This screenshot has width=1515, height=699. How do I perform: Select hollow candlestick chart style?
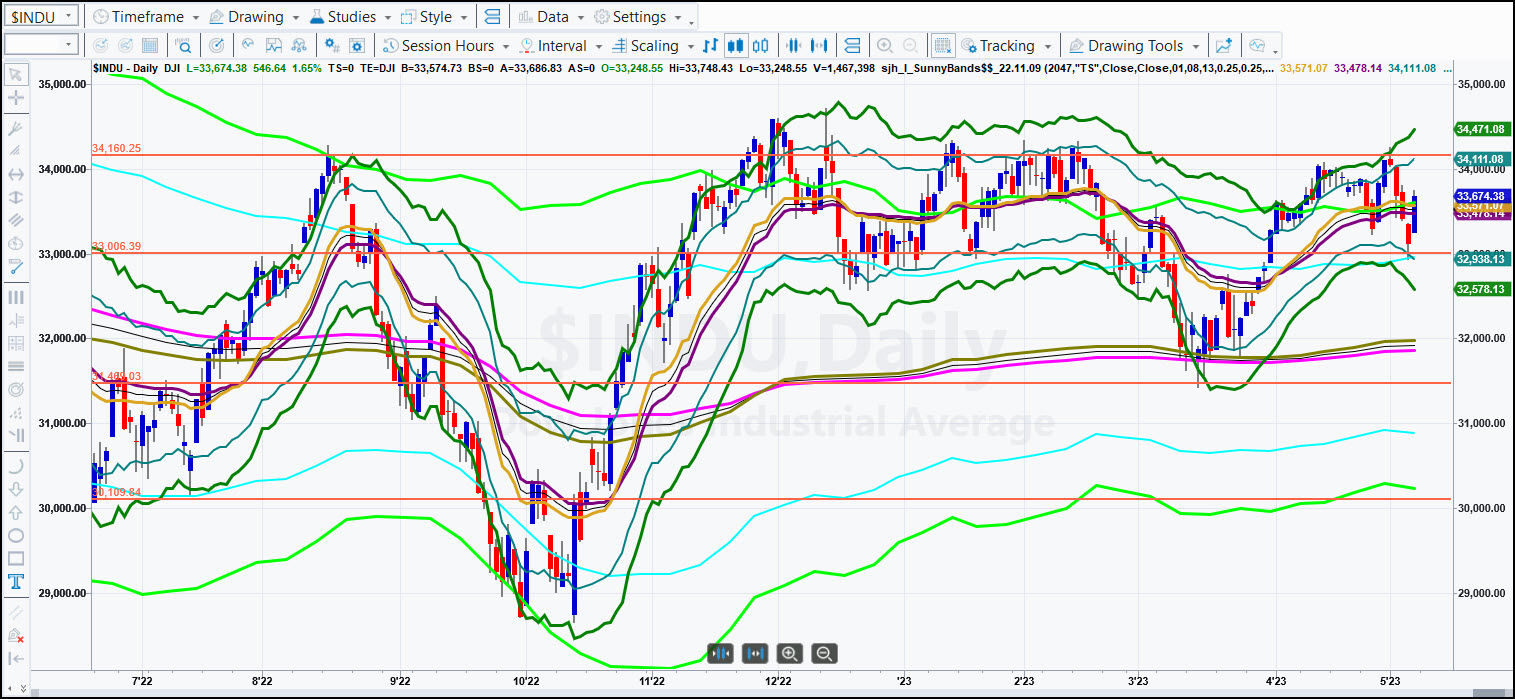pos(761,45)
